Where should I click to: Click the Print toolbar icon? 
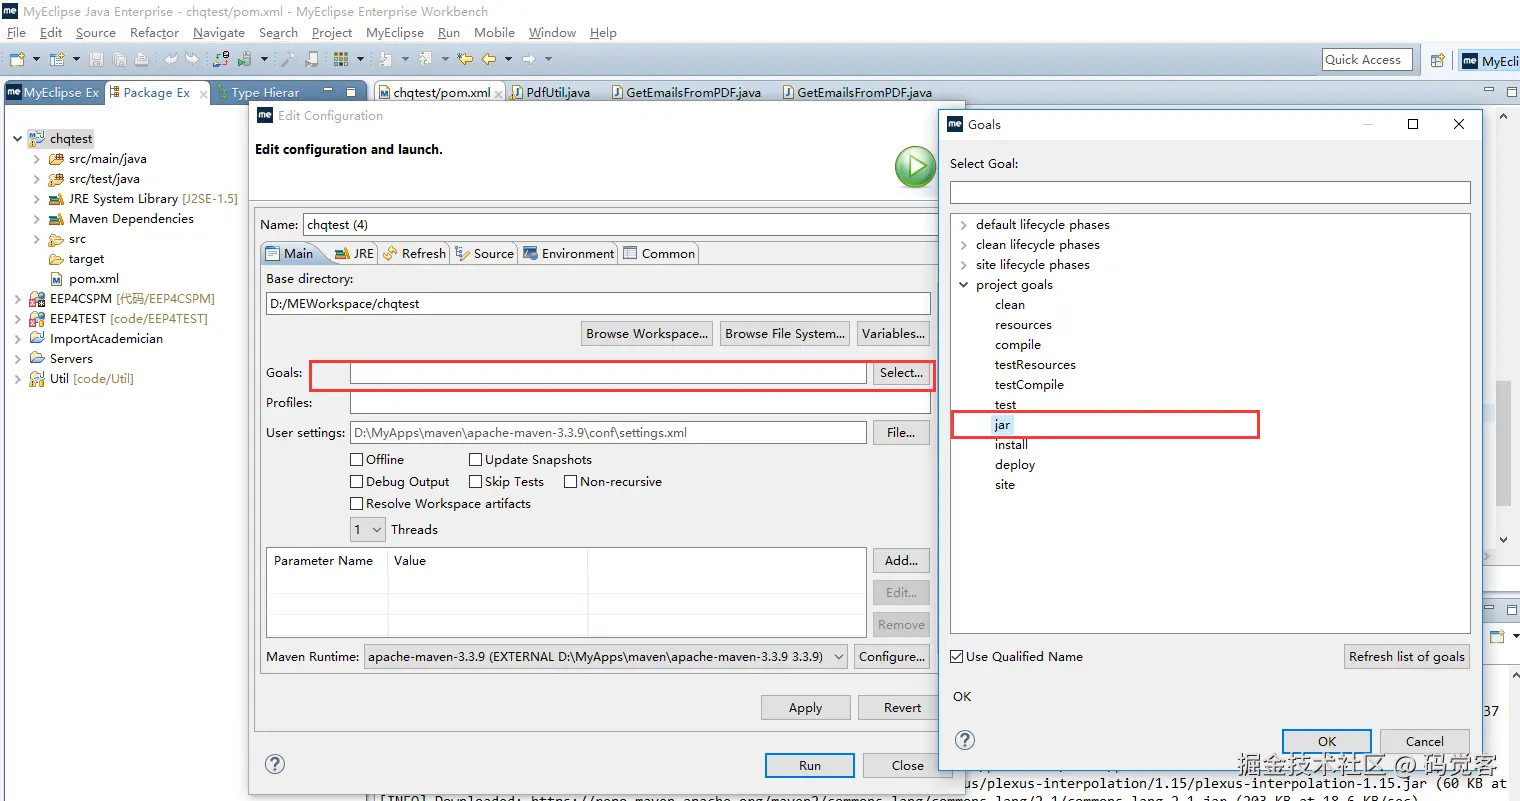click(x=141, y=59)
